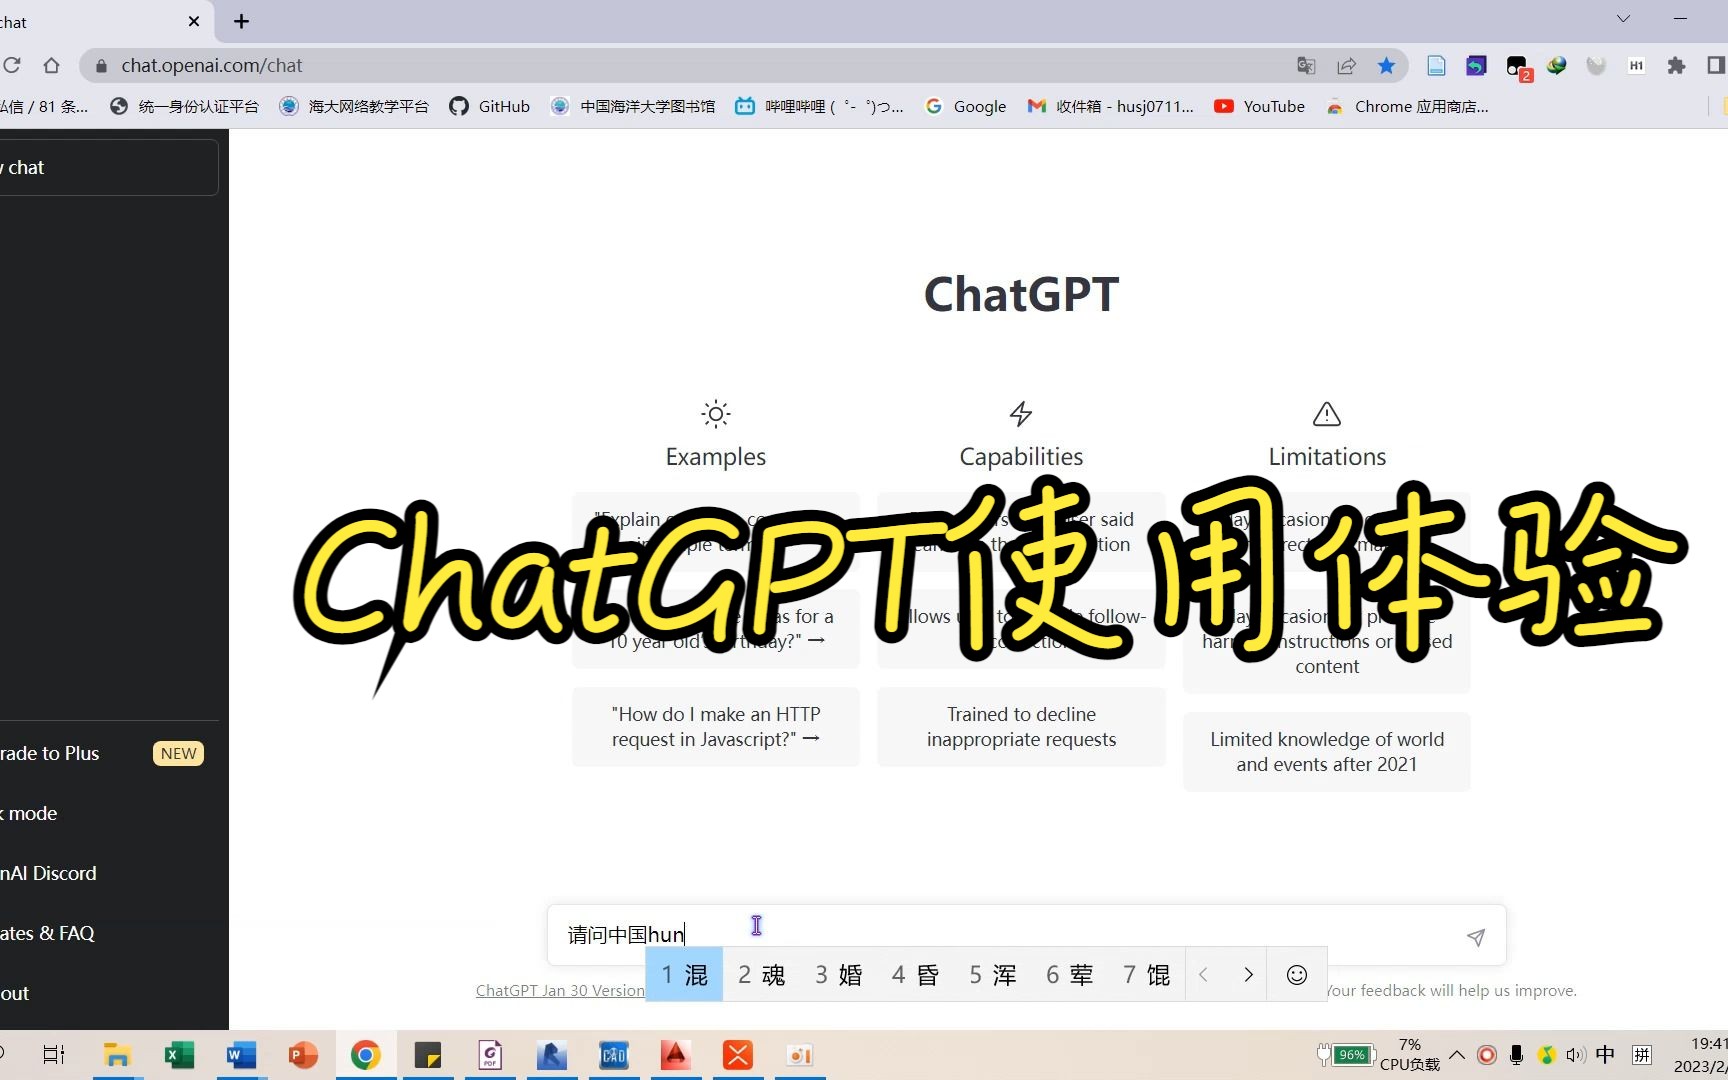
Task: Open the tab search dropdown arrow
Action: click(1623, 19)
